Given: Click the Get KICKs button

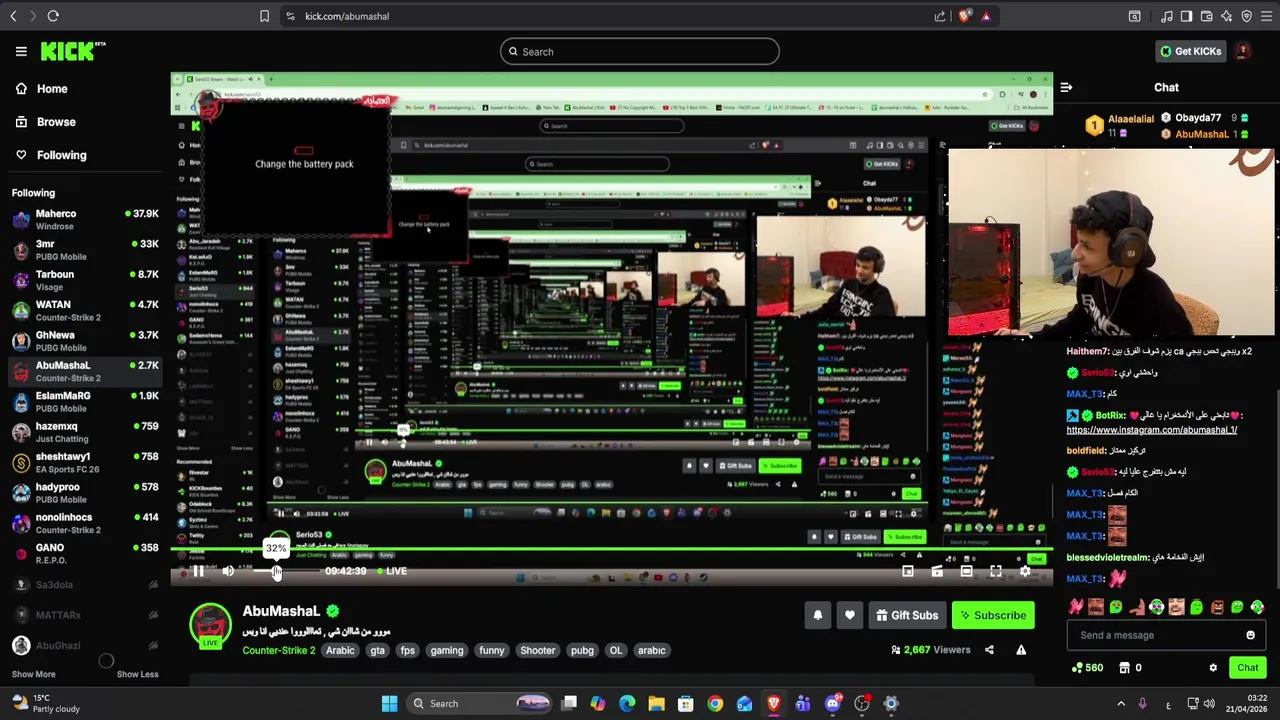Looking at the screenshot, I should (x=1190, y=51).
